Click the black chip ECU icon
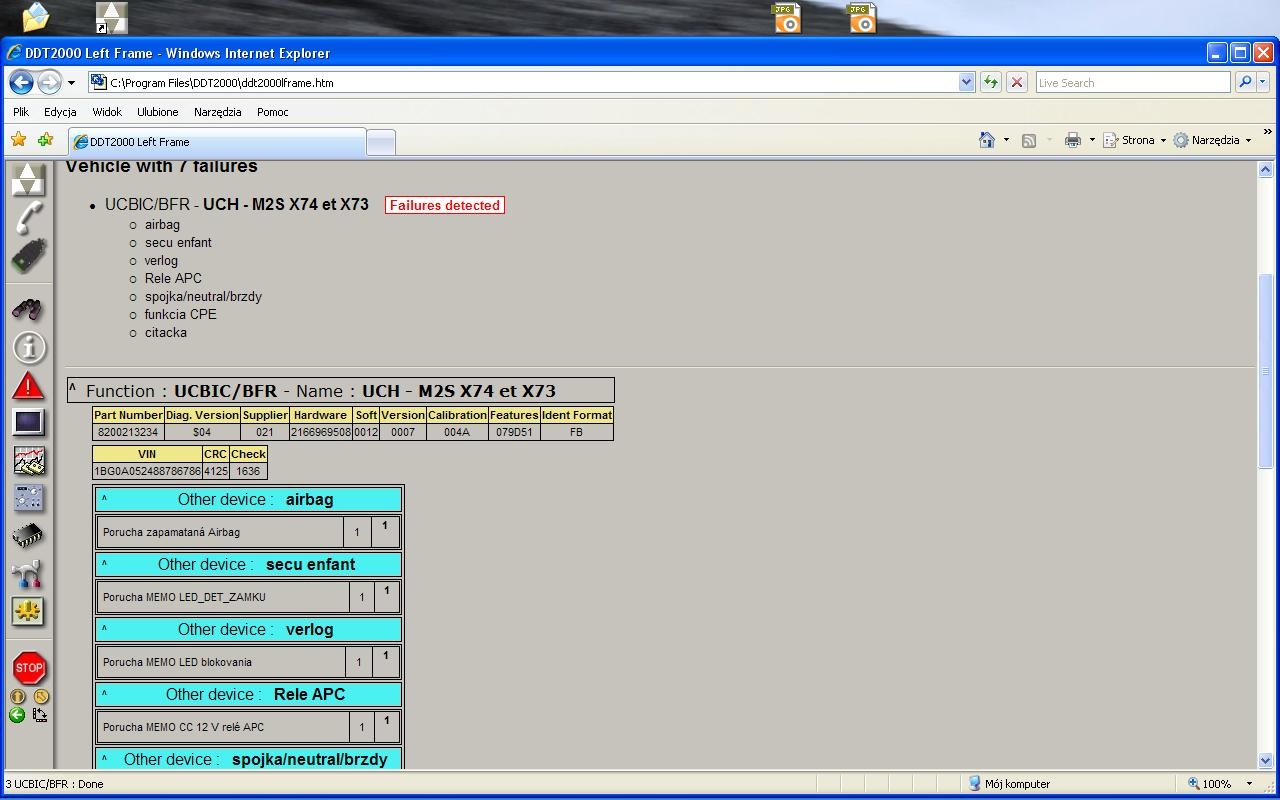 [28, 536]
